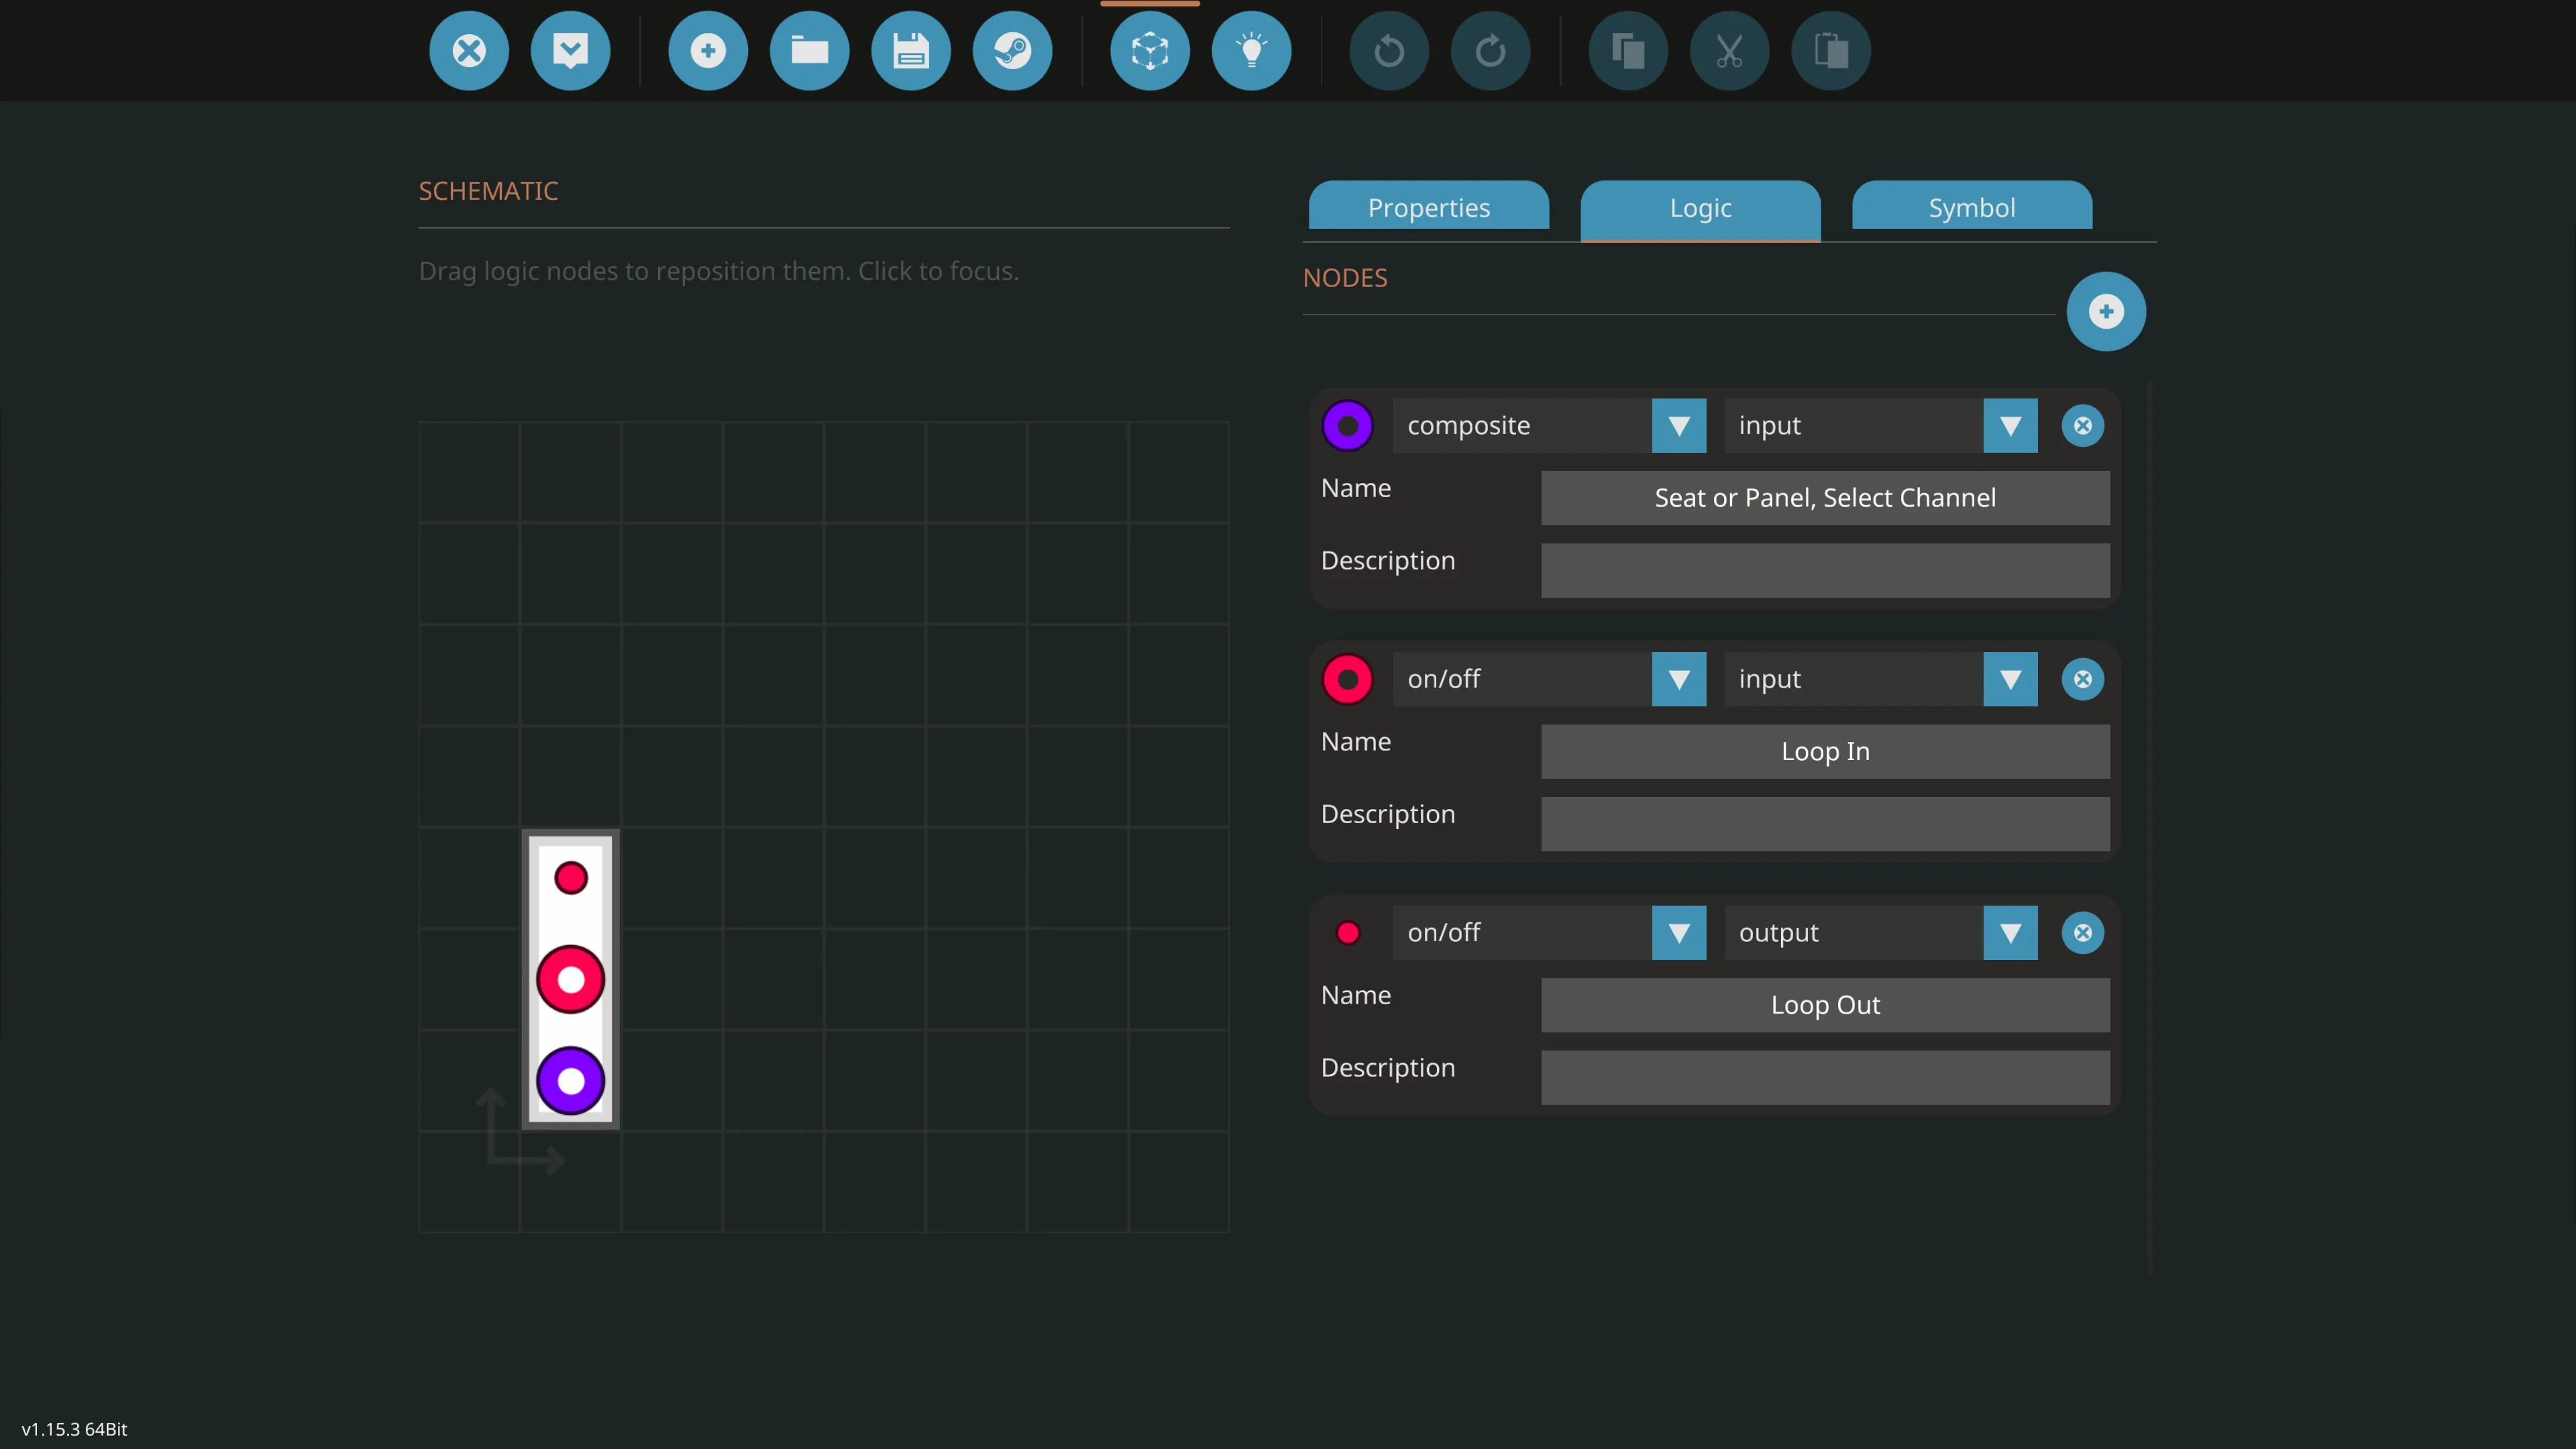Remove the Loop Out node
Viewport: 2576px width, 1449px height.
pos(2082,933)
